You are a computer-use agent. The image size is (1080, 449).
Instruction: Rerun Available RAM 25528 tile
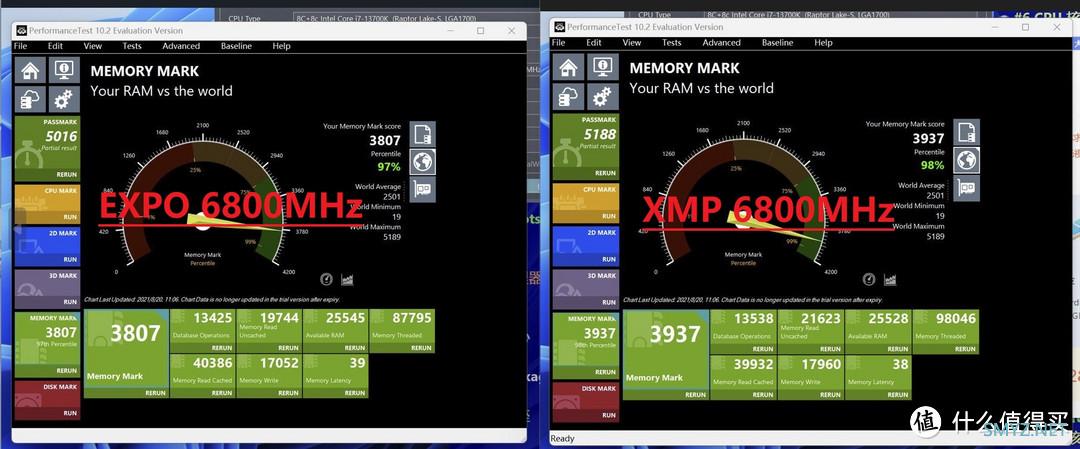898,349
